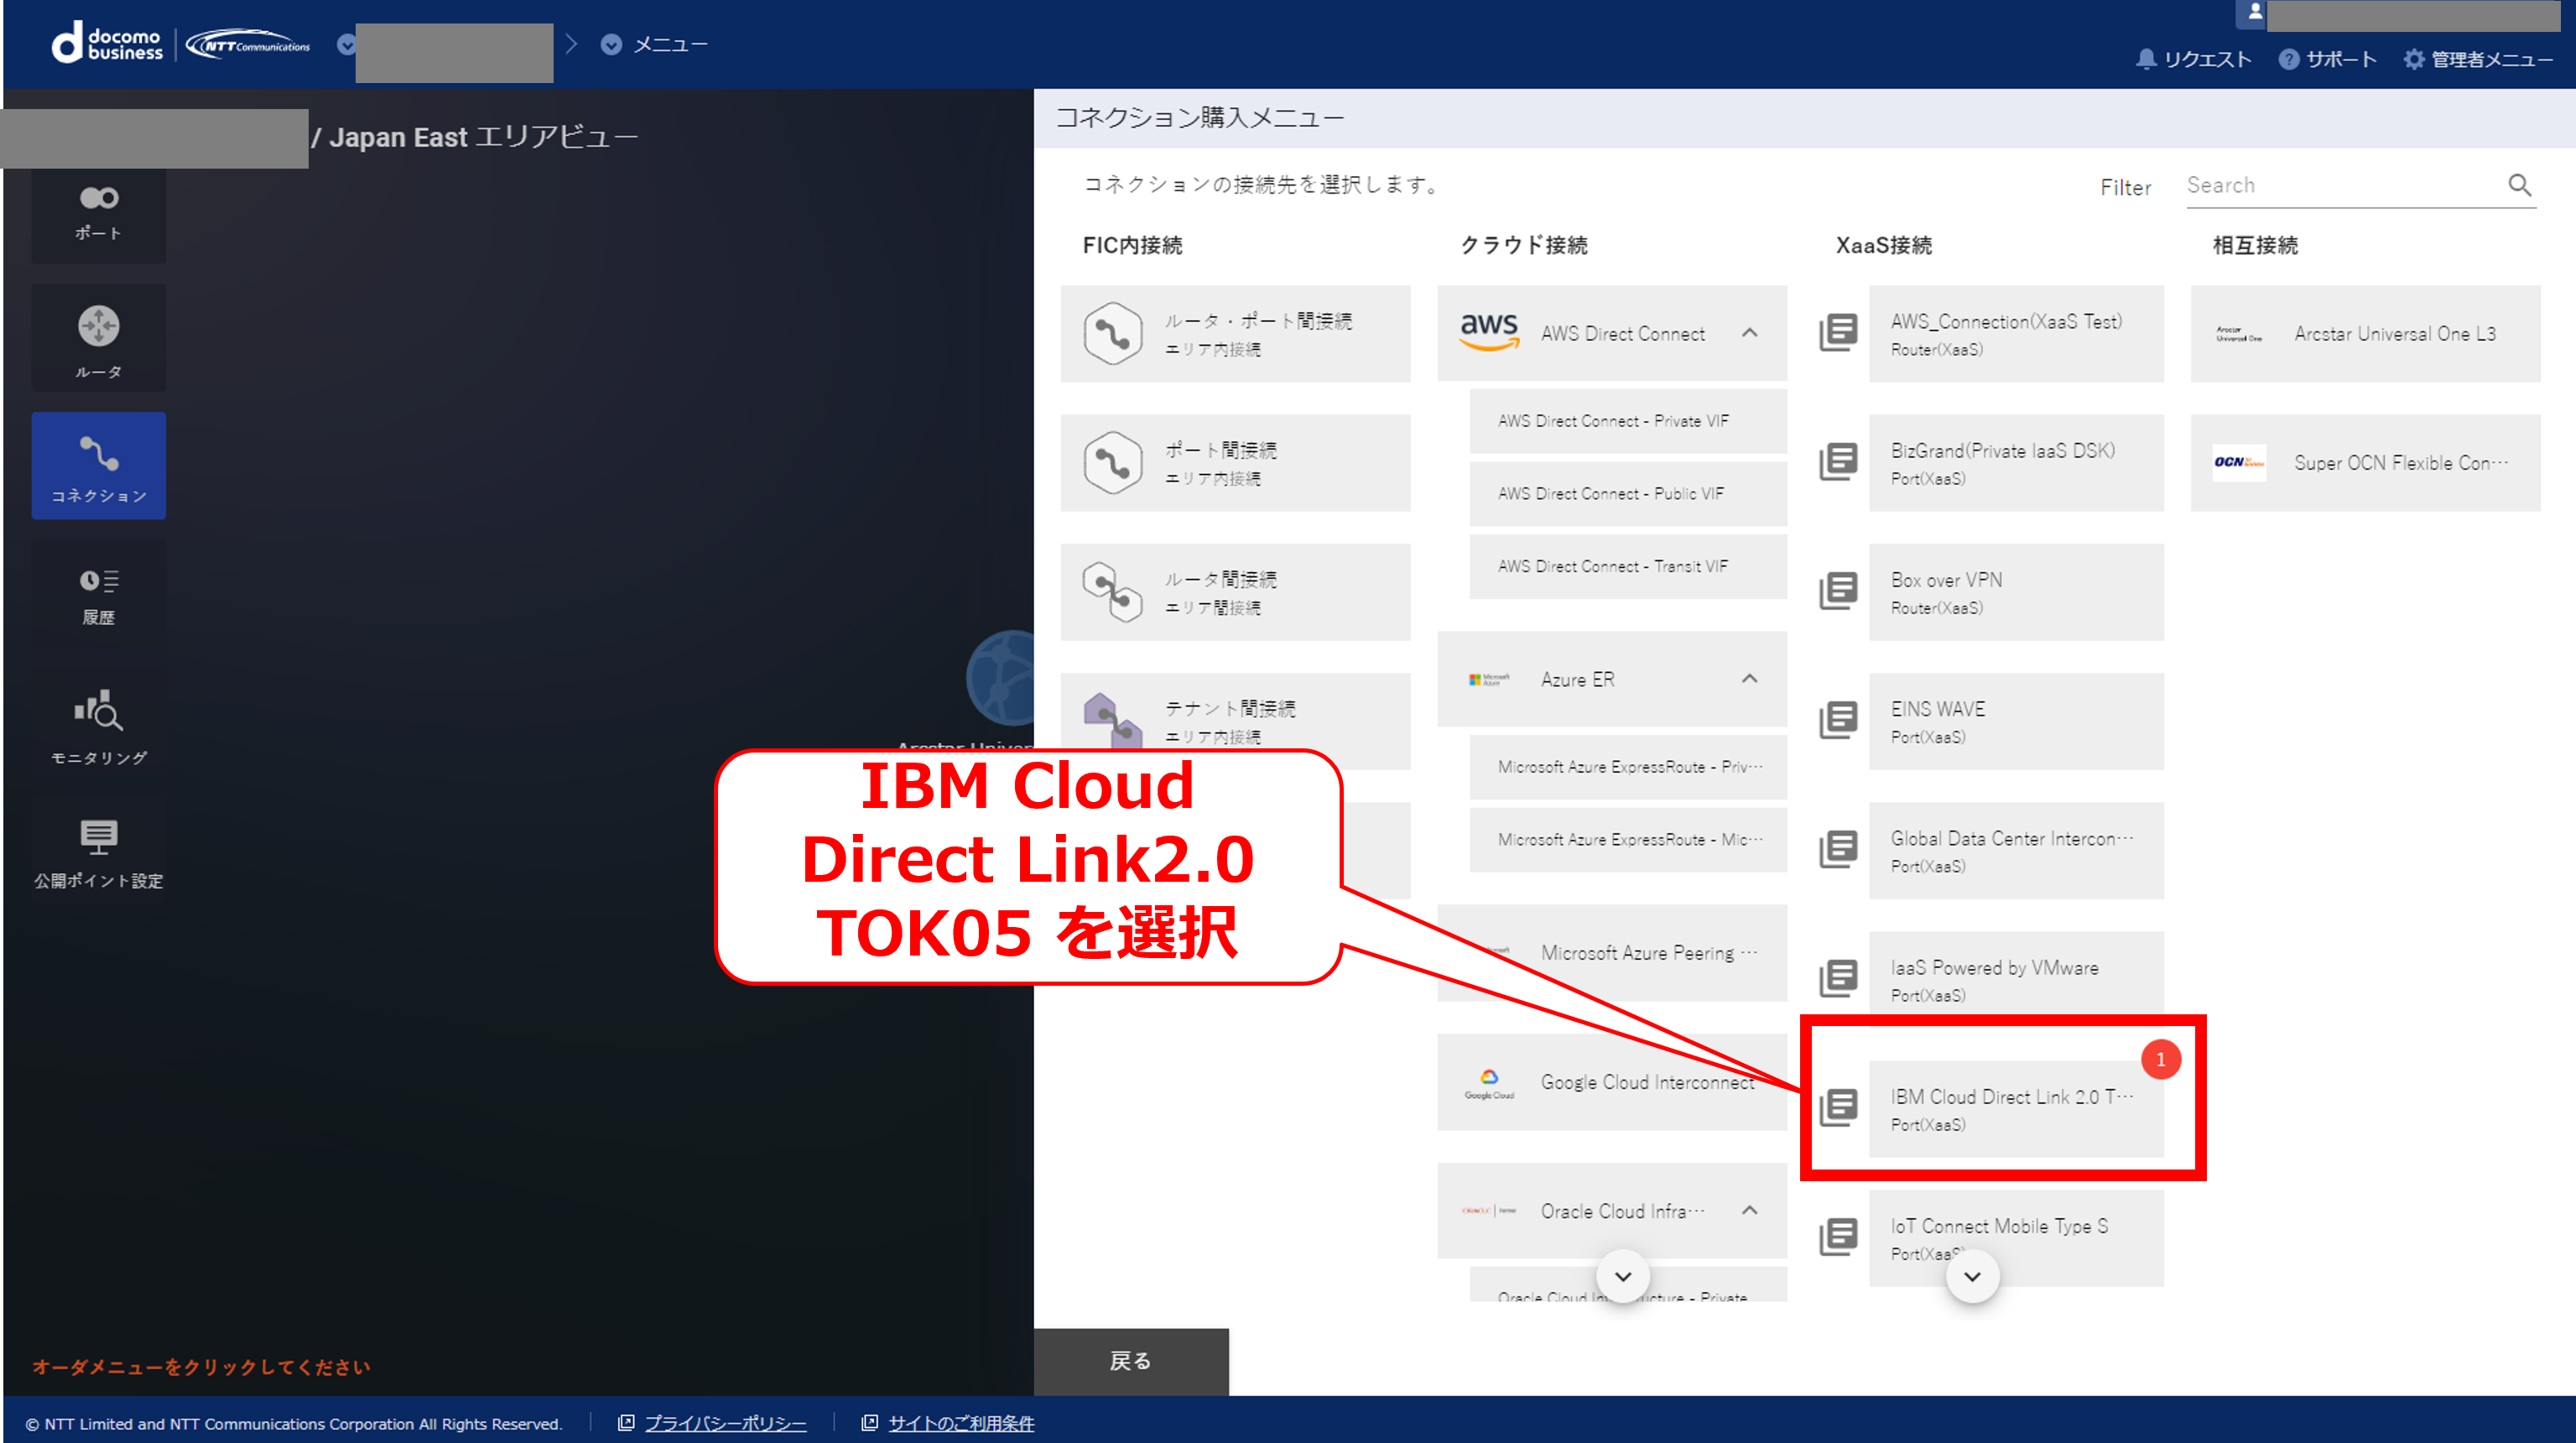The height and width of the screenshot is (1443, 2576).
Task: Select IoT Connect Mobile Type S
Action: pos(2015,1237)
